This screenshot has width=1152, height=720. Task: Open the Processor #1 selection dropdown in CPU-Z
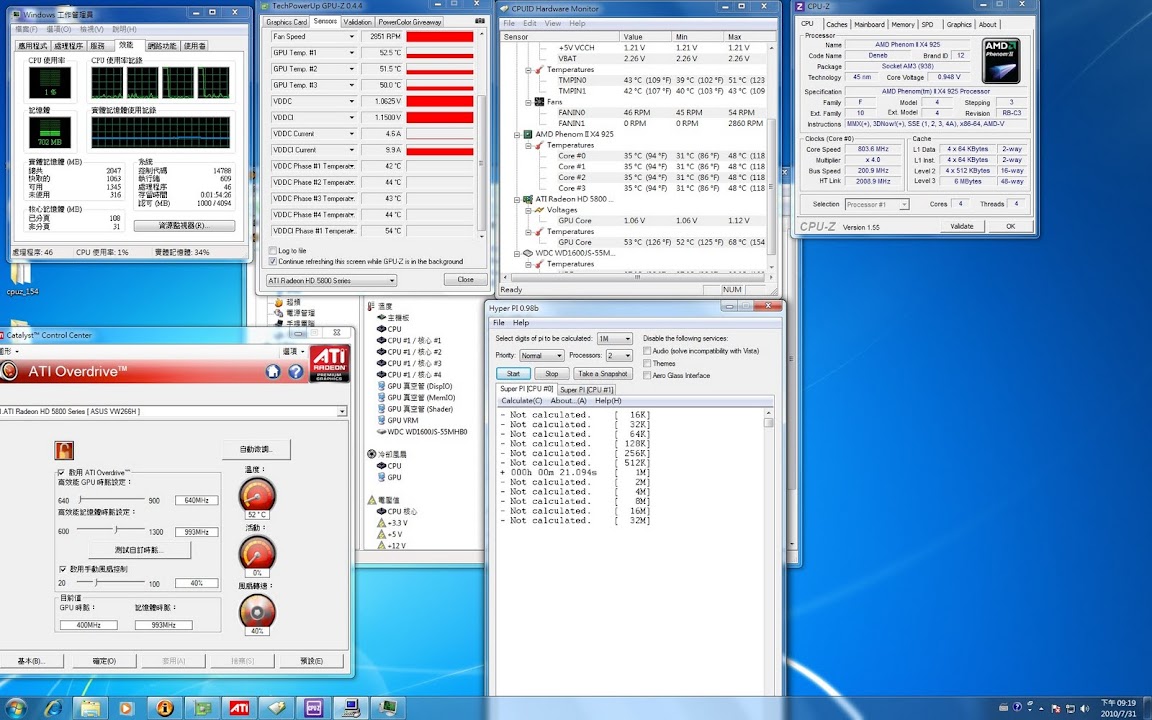pos(877,204)
